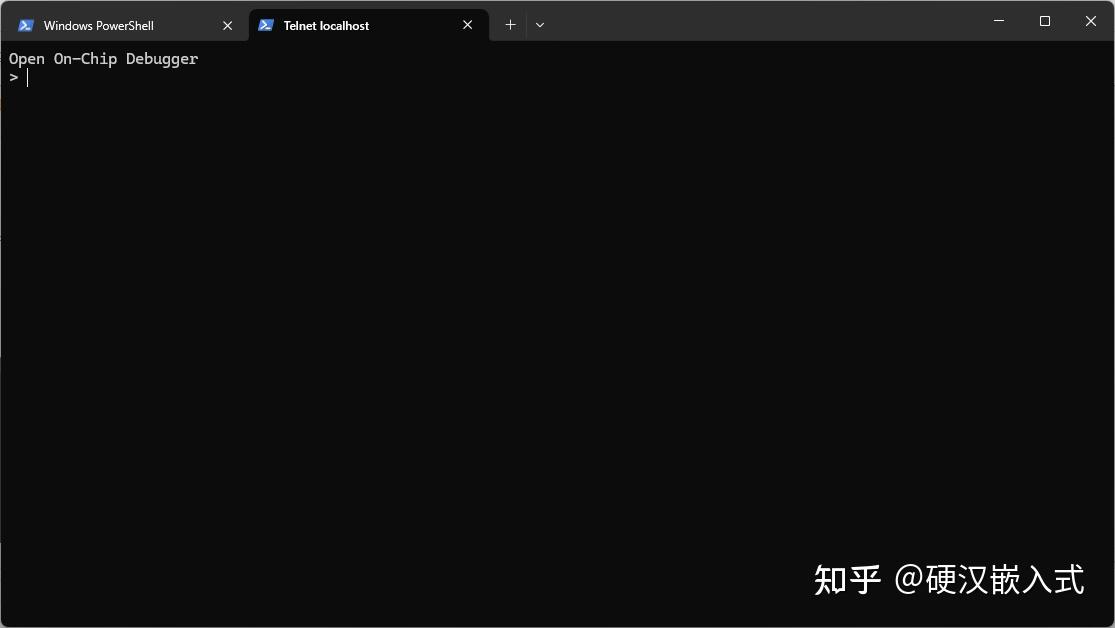
Task: Close the Telnet localhost tab
Action: coord(467,25)
